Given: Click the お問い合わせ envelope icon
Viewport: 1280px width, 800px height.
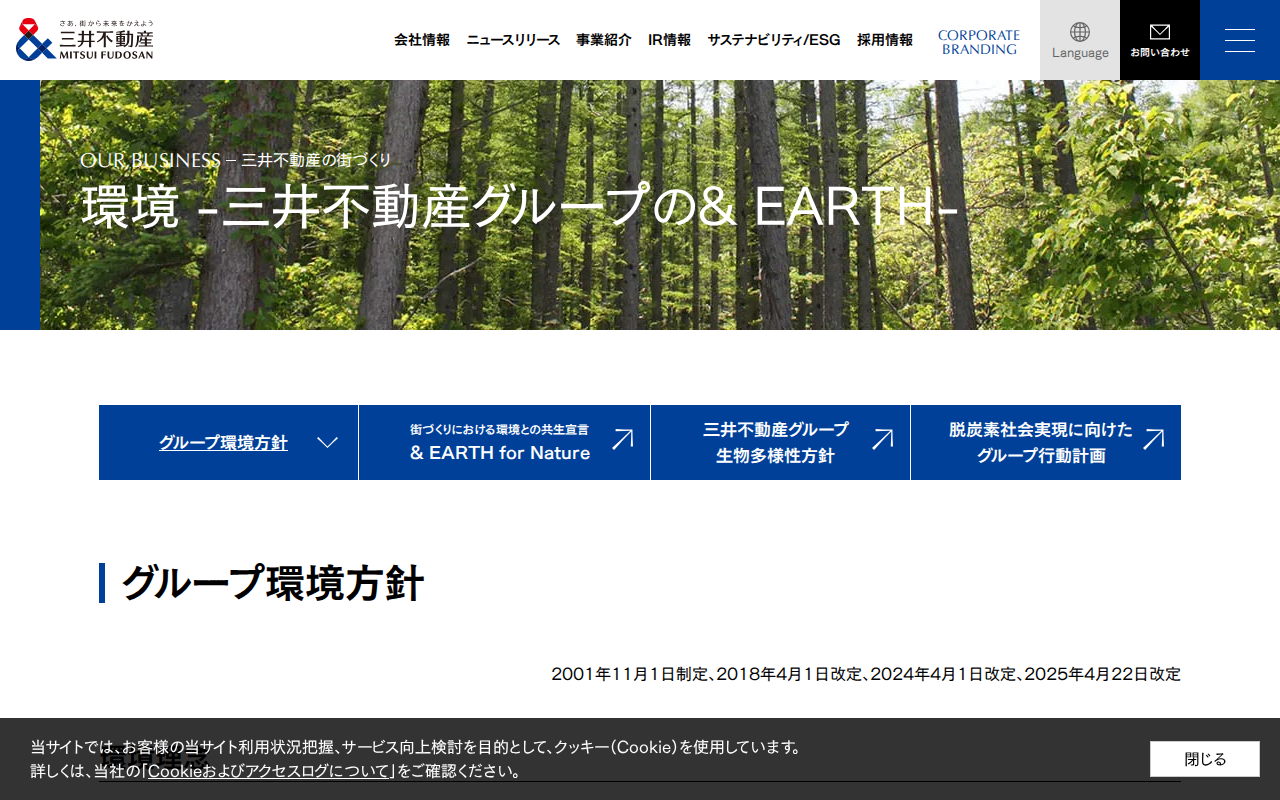Looking at the screenshot, I should click(x=1160, y=32).
